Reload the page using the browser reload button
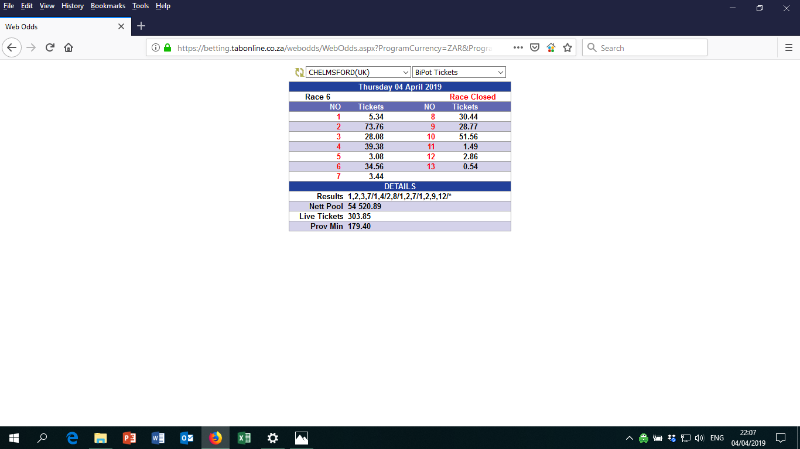 pos(49,47)
